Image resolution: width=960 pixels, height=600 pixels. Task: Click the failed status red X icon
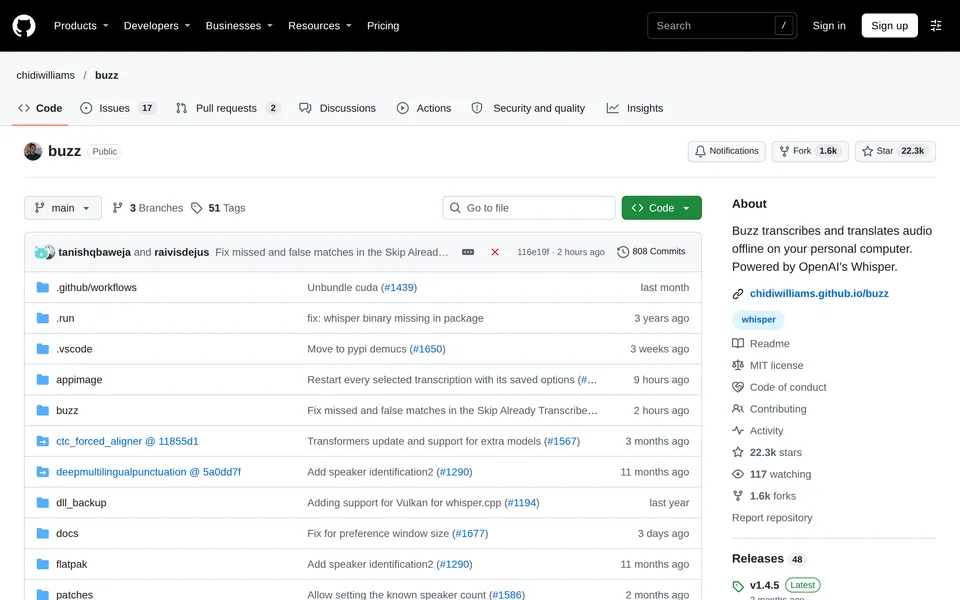click(x=495, y=252)
